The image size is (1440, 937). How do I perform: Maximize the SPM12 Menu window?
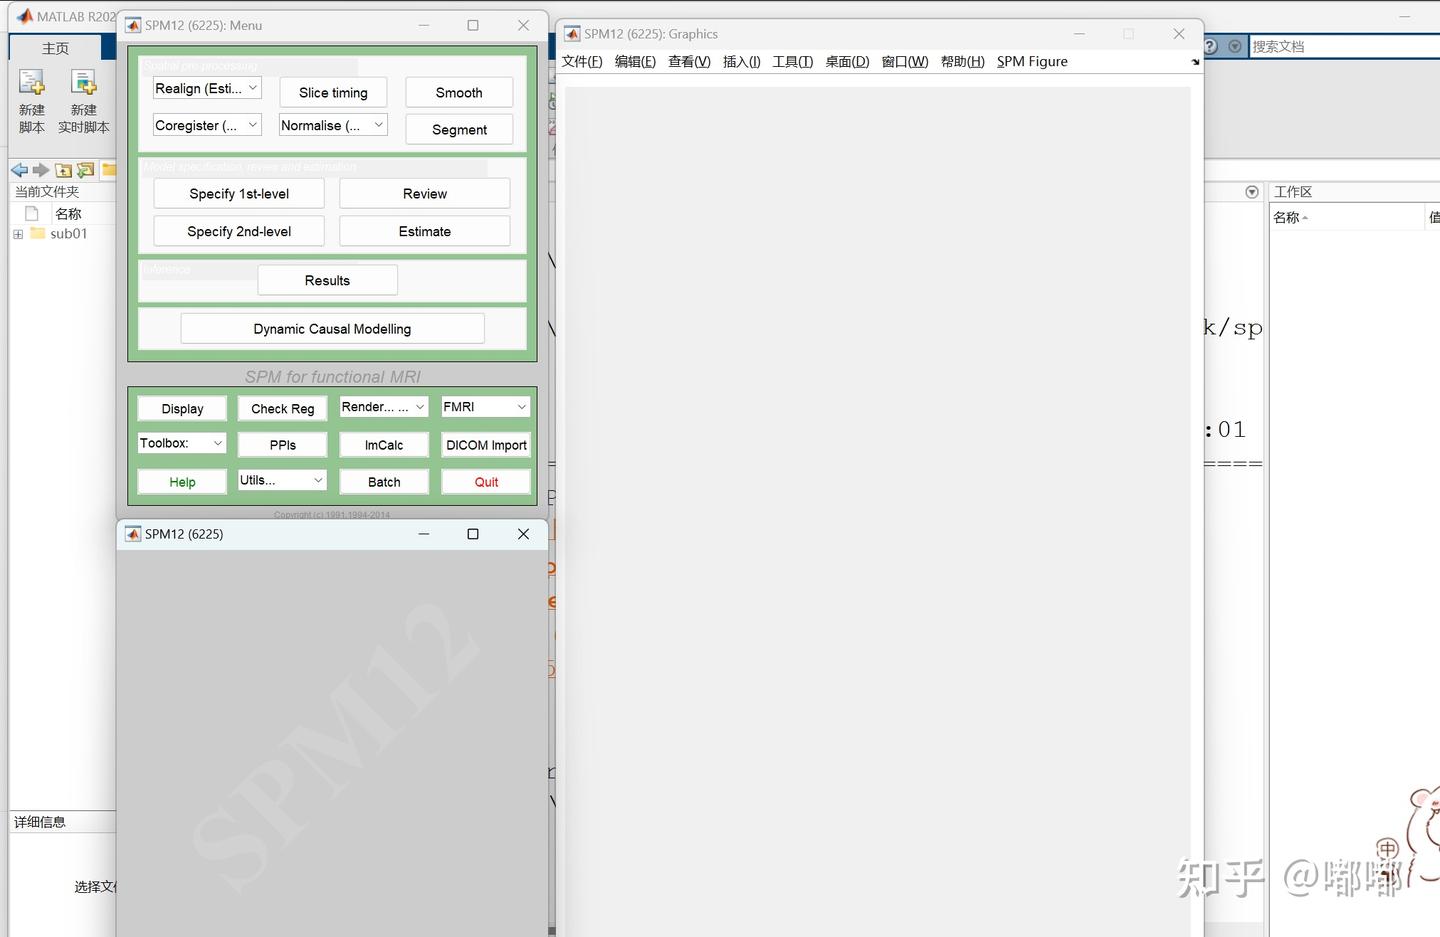pyautogui.click(x=473, y=26)
